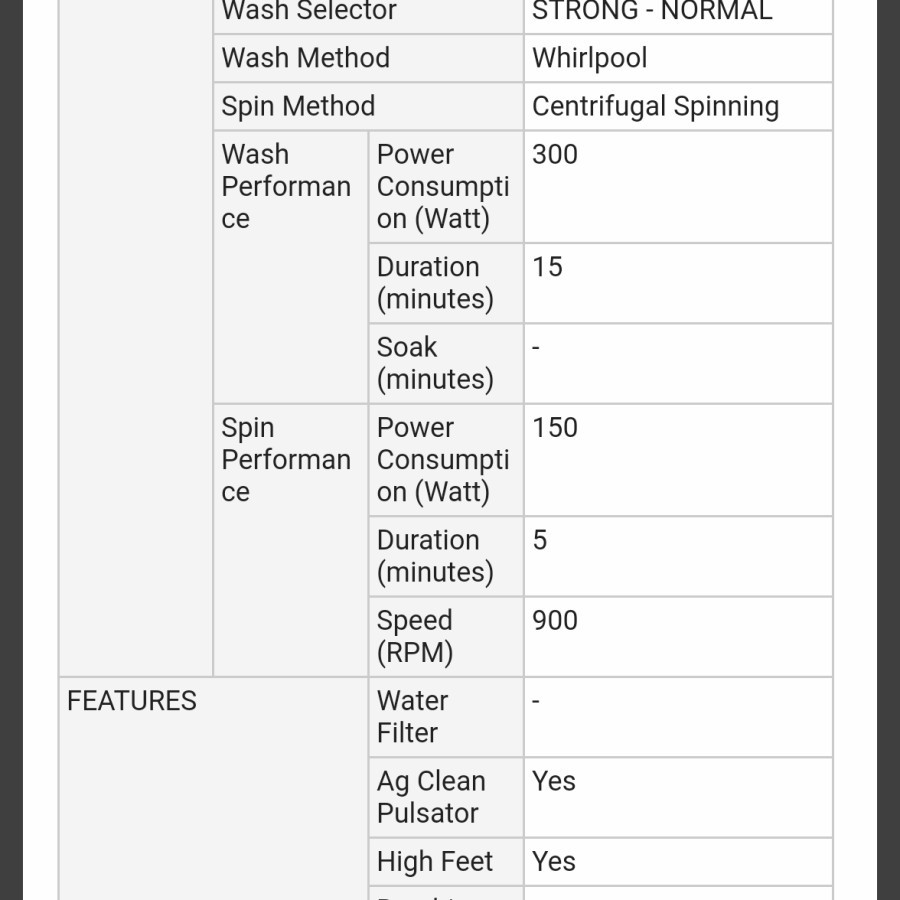Click the STRONG - NORMAL wash selector value

point(652,12)
